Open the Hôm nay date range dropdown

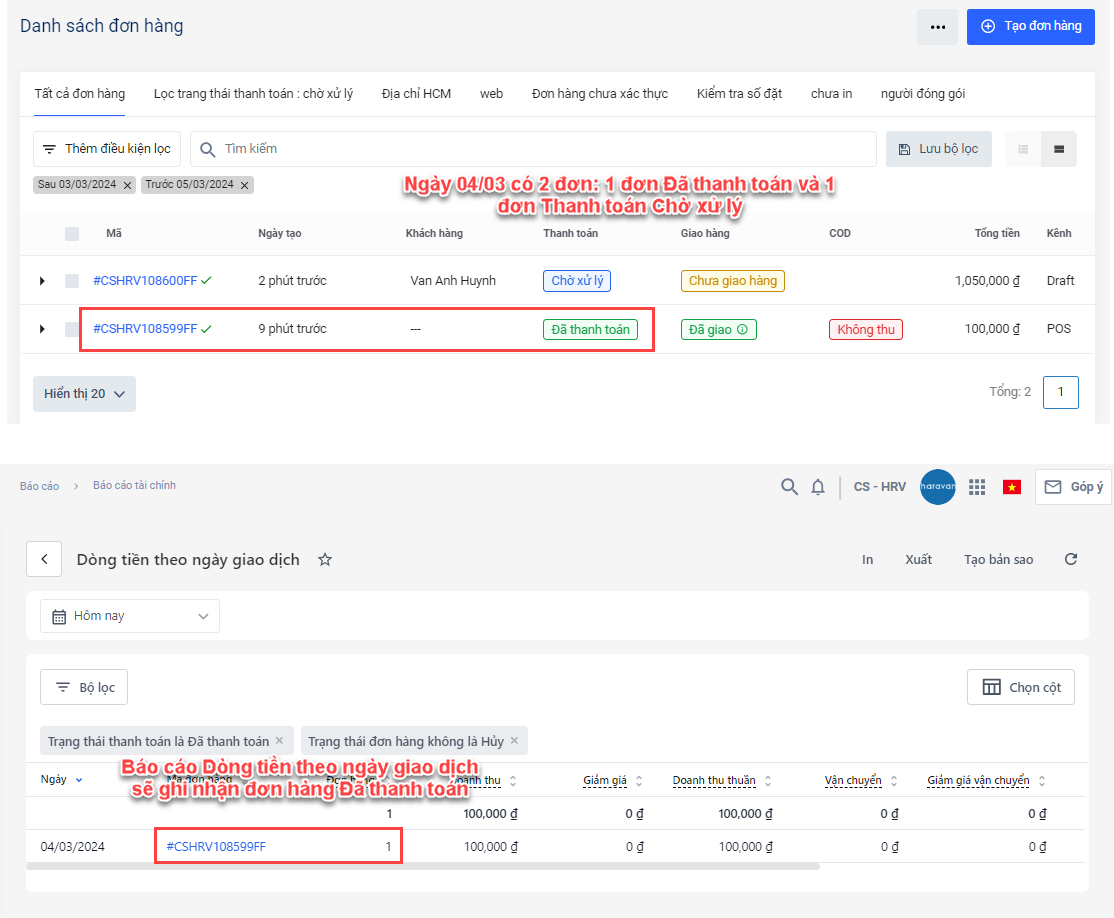130,616
